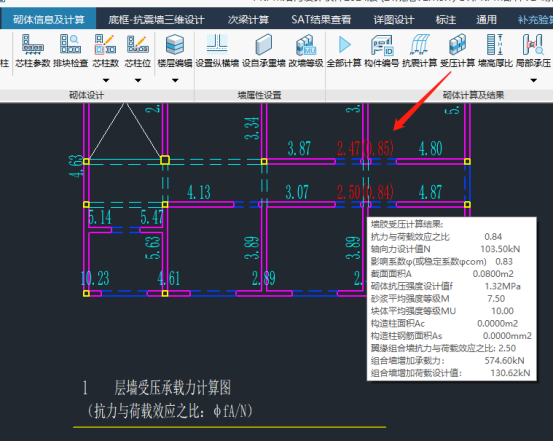Expand the dropdown arrow under 芯柱数
This screenshot has height=441, width=553.
[x=106, y=80]
